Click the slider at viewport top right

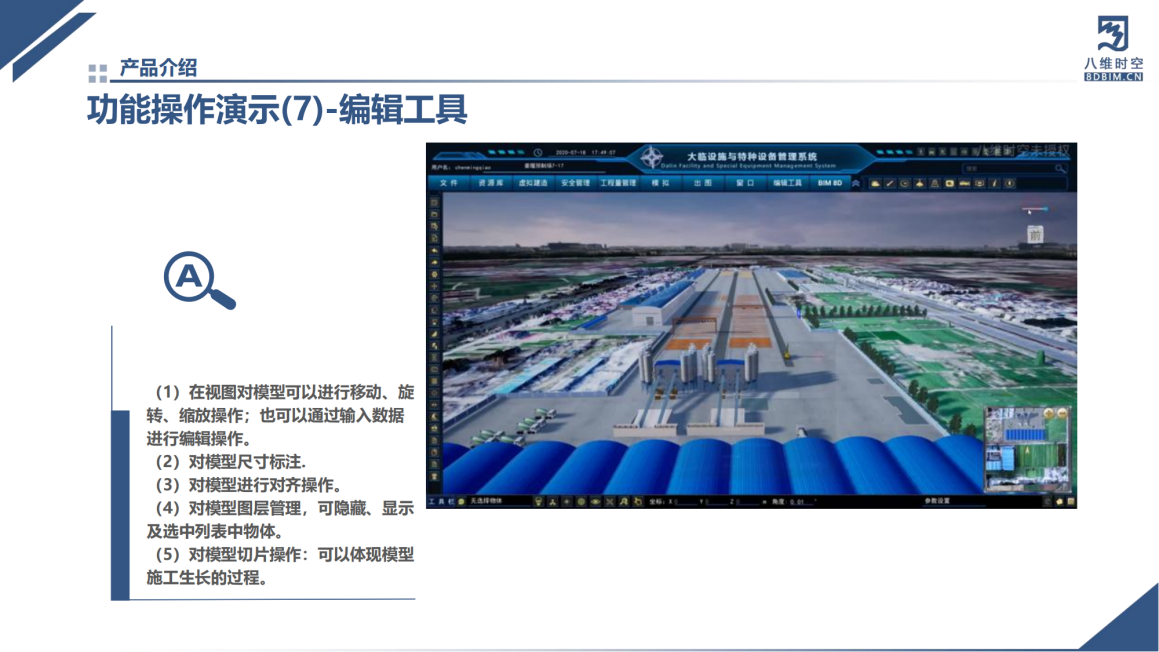[1036, 209]
